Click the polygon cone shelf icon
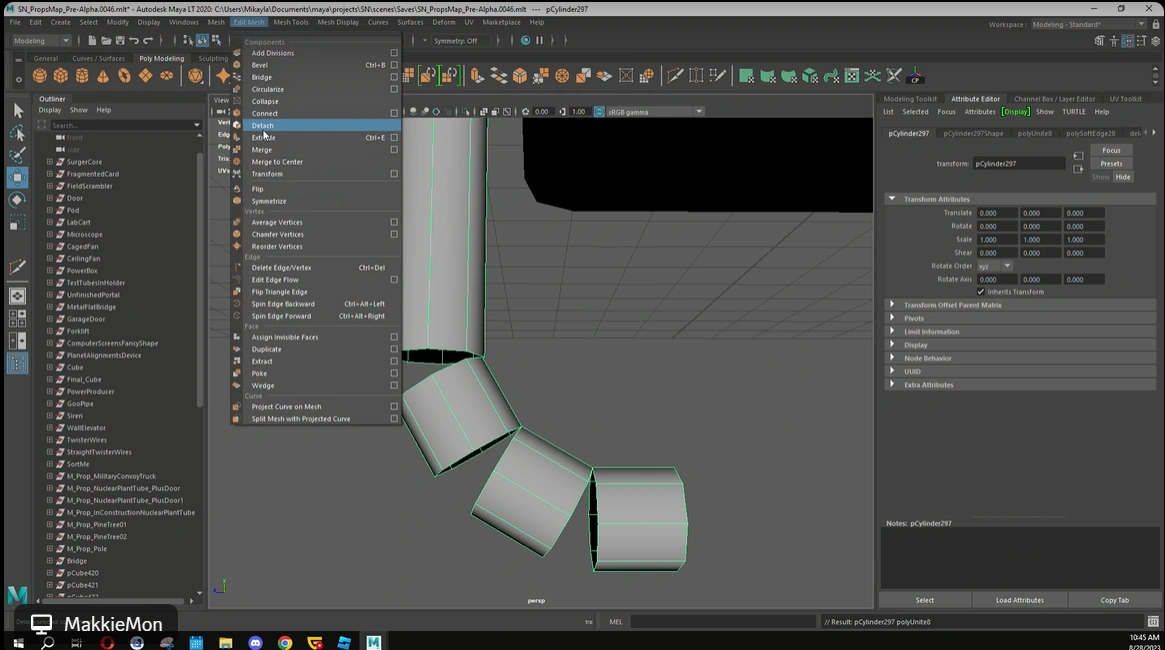The width and height of the screenshot is (1165, 650). (x=103, y=76)
